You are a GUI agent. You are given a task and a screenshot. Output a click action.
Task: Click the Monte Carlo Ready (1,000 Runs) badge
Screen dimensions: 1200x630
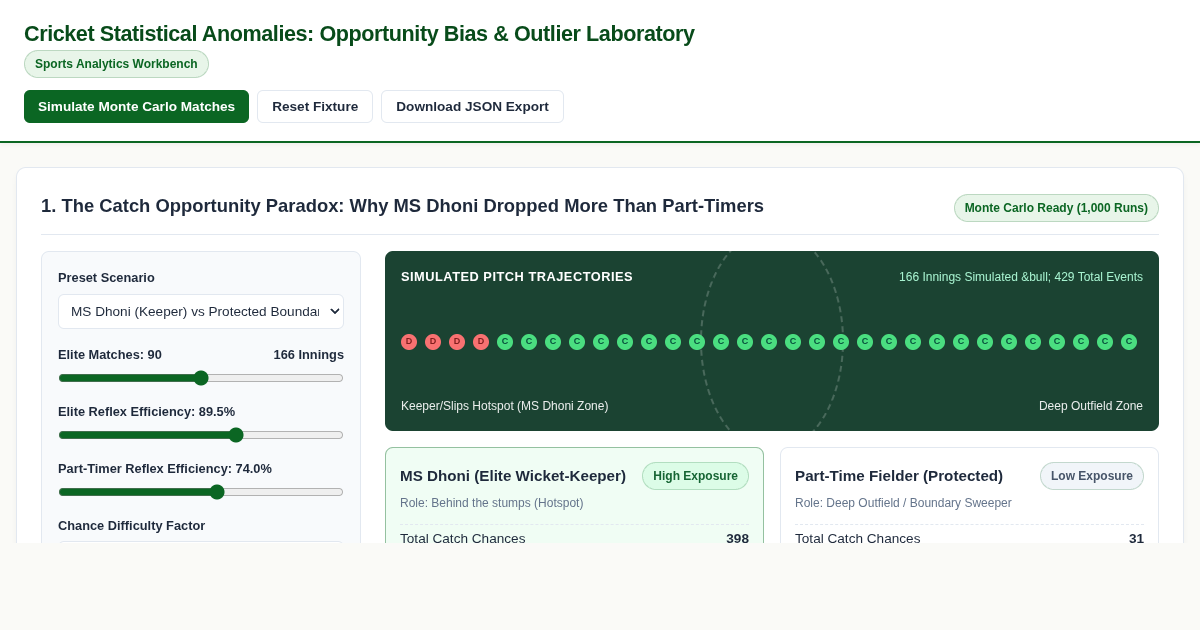click(x=1056, y=208)
